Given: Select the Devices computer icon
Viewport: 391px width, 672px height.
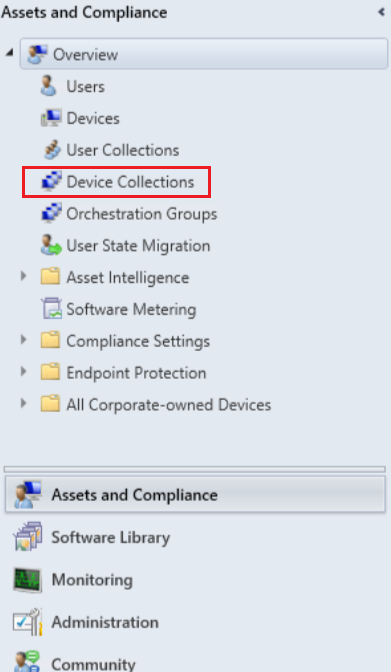Looking at the screenshot, I should pyautogui.click(x=51, y=118).
